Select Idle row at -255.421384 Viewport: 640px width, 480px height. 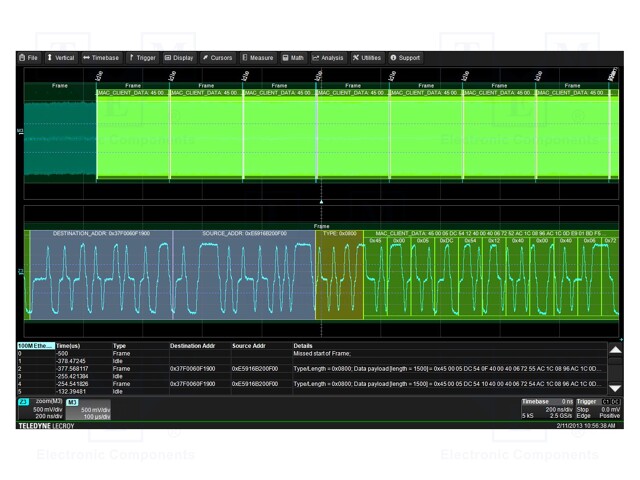point(312,376)
